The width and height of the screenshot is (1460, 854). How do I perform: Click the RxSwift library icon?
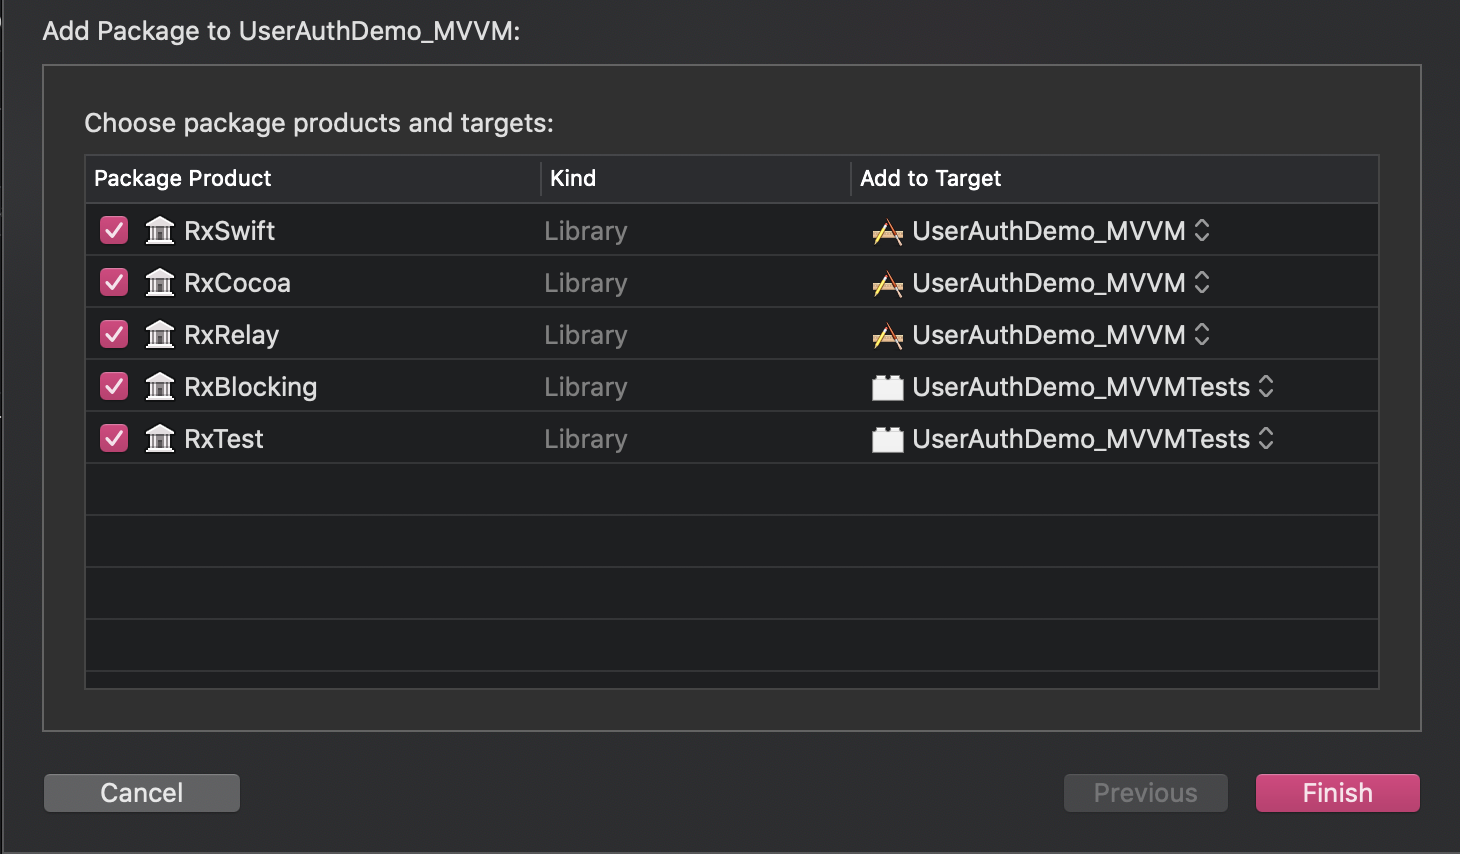tap(160, 231)
